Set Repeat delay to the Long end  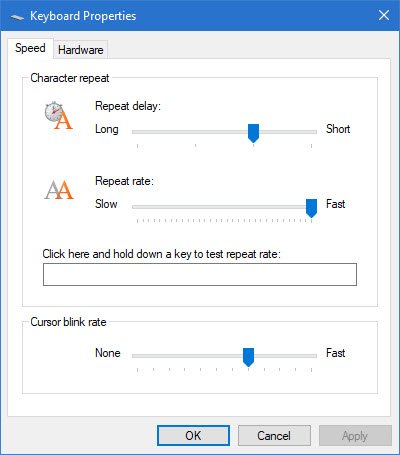(x=137, y=132)
